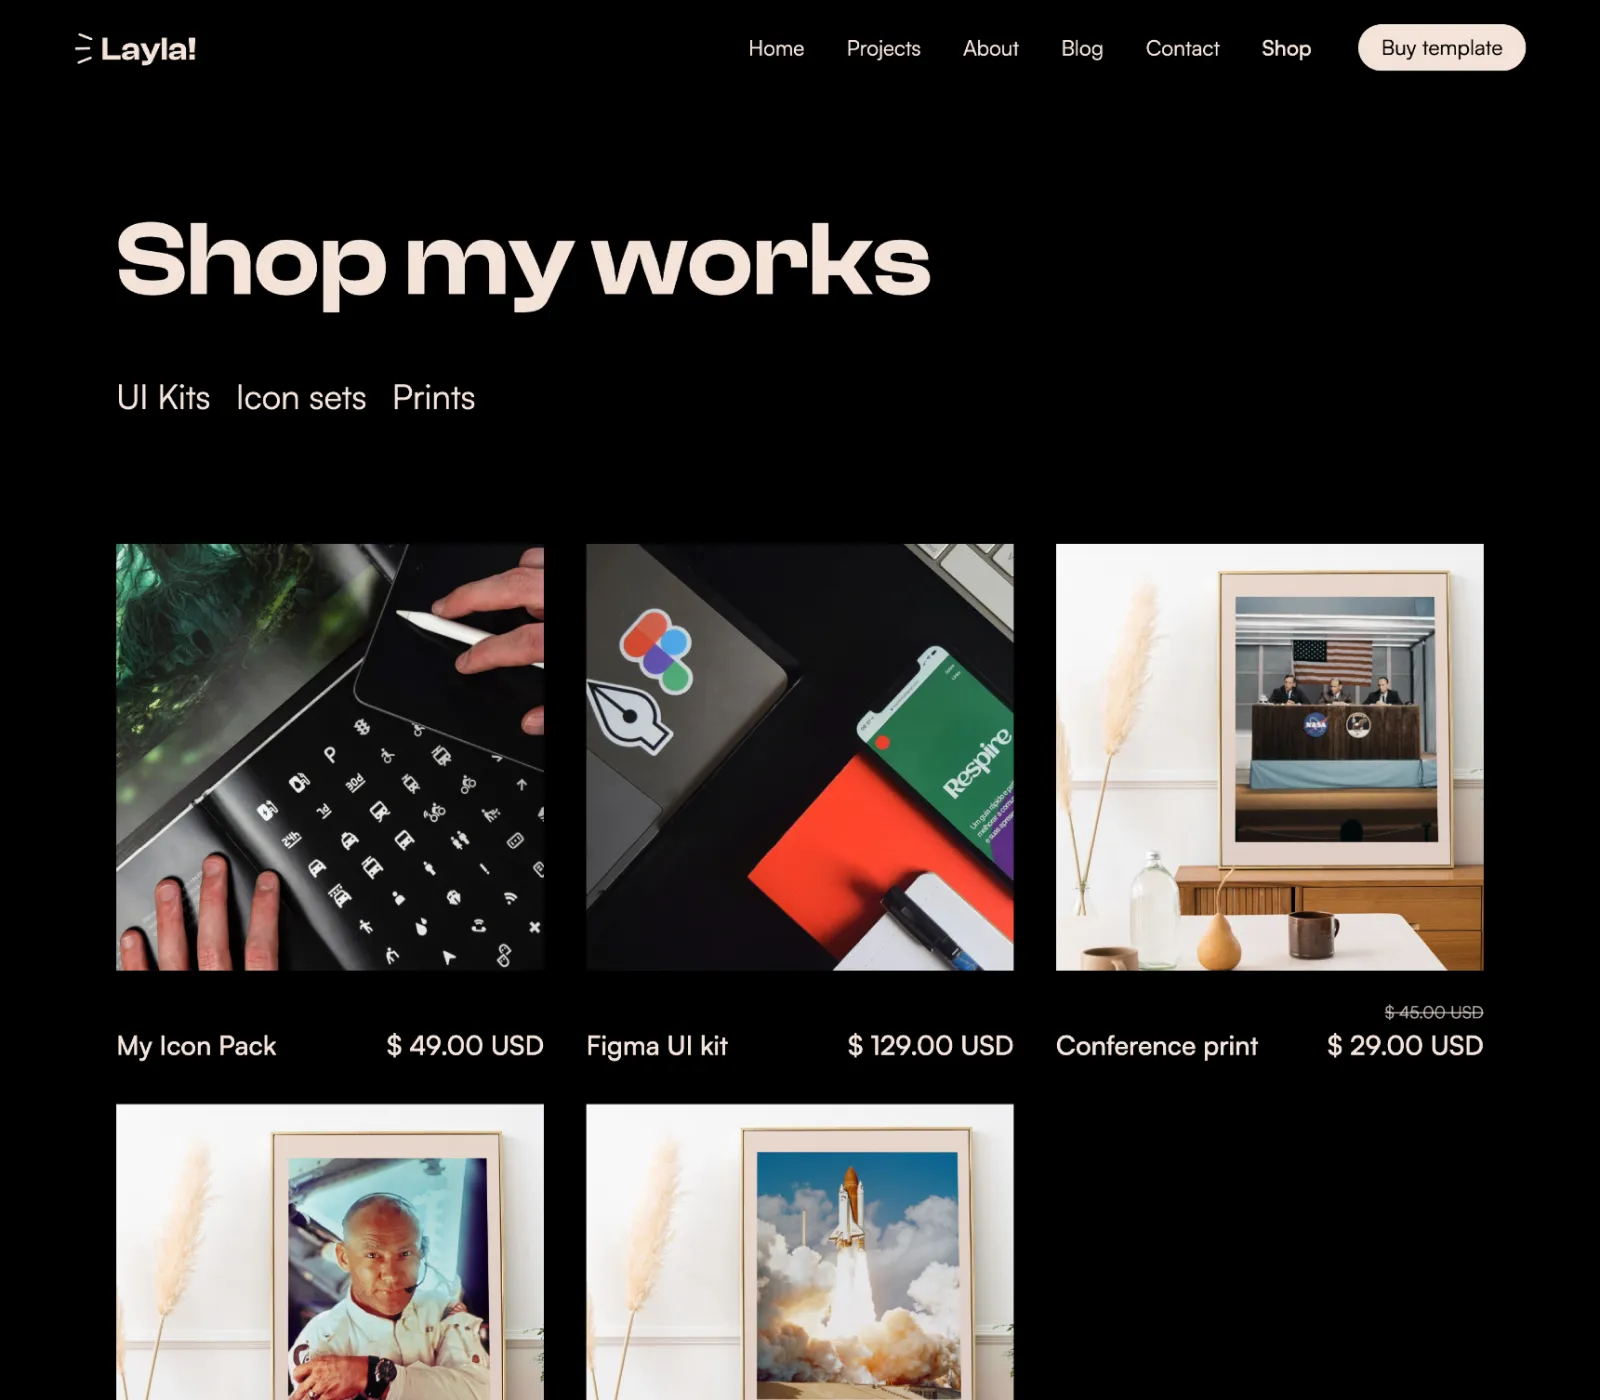Click the My Icon Pack title

pyautogui.click(x=196, y=1046)
